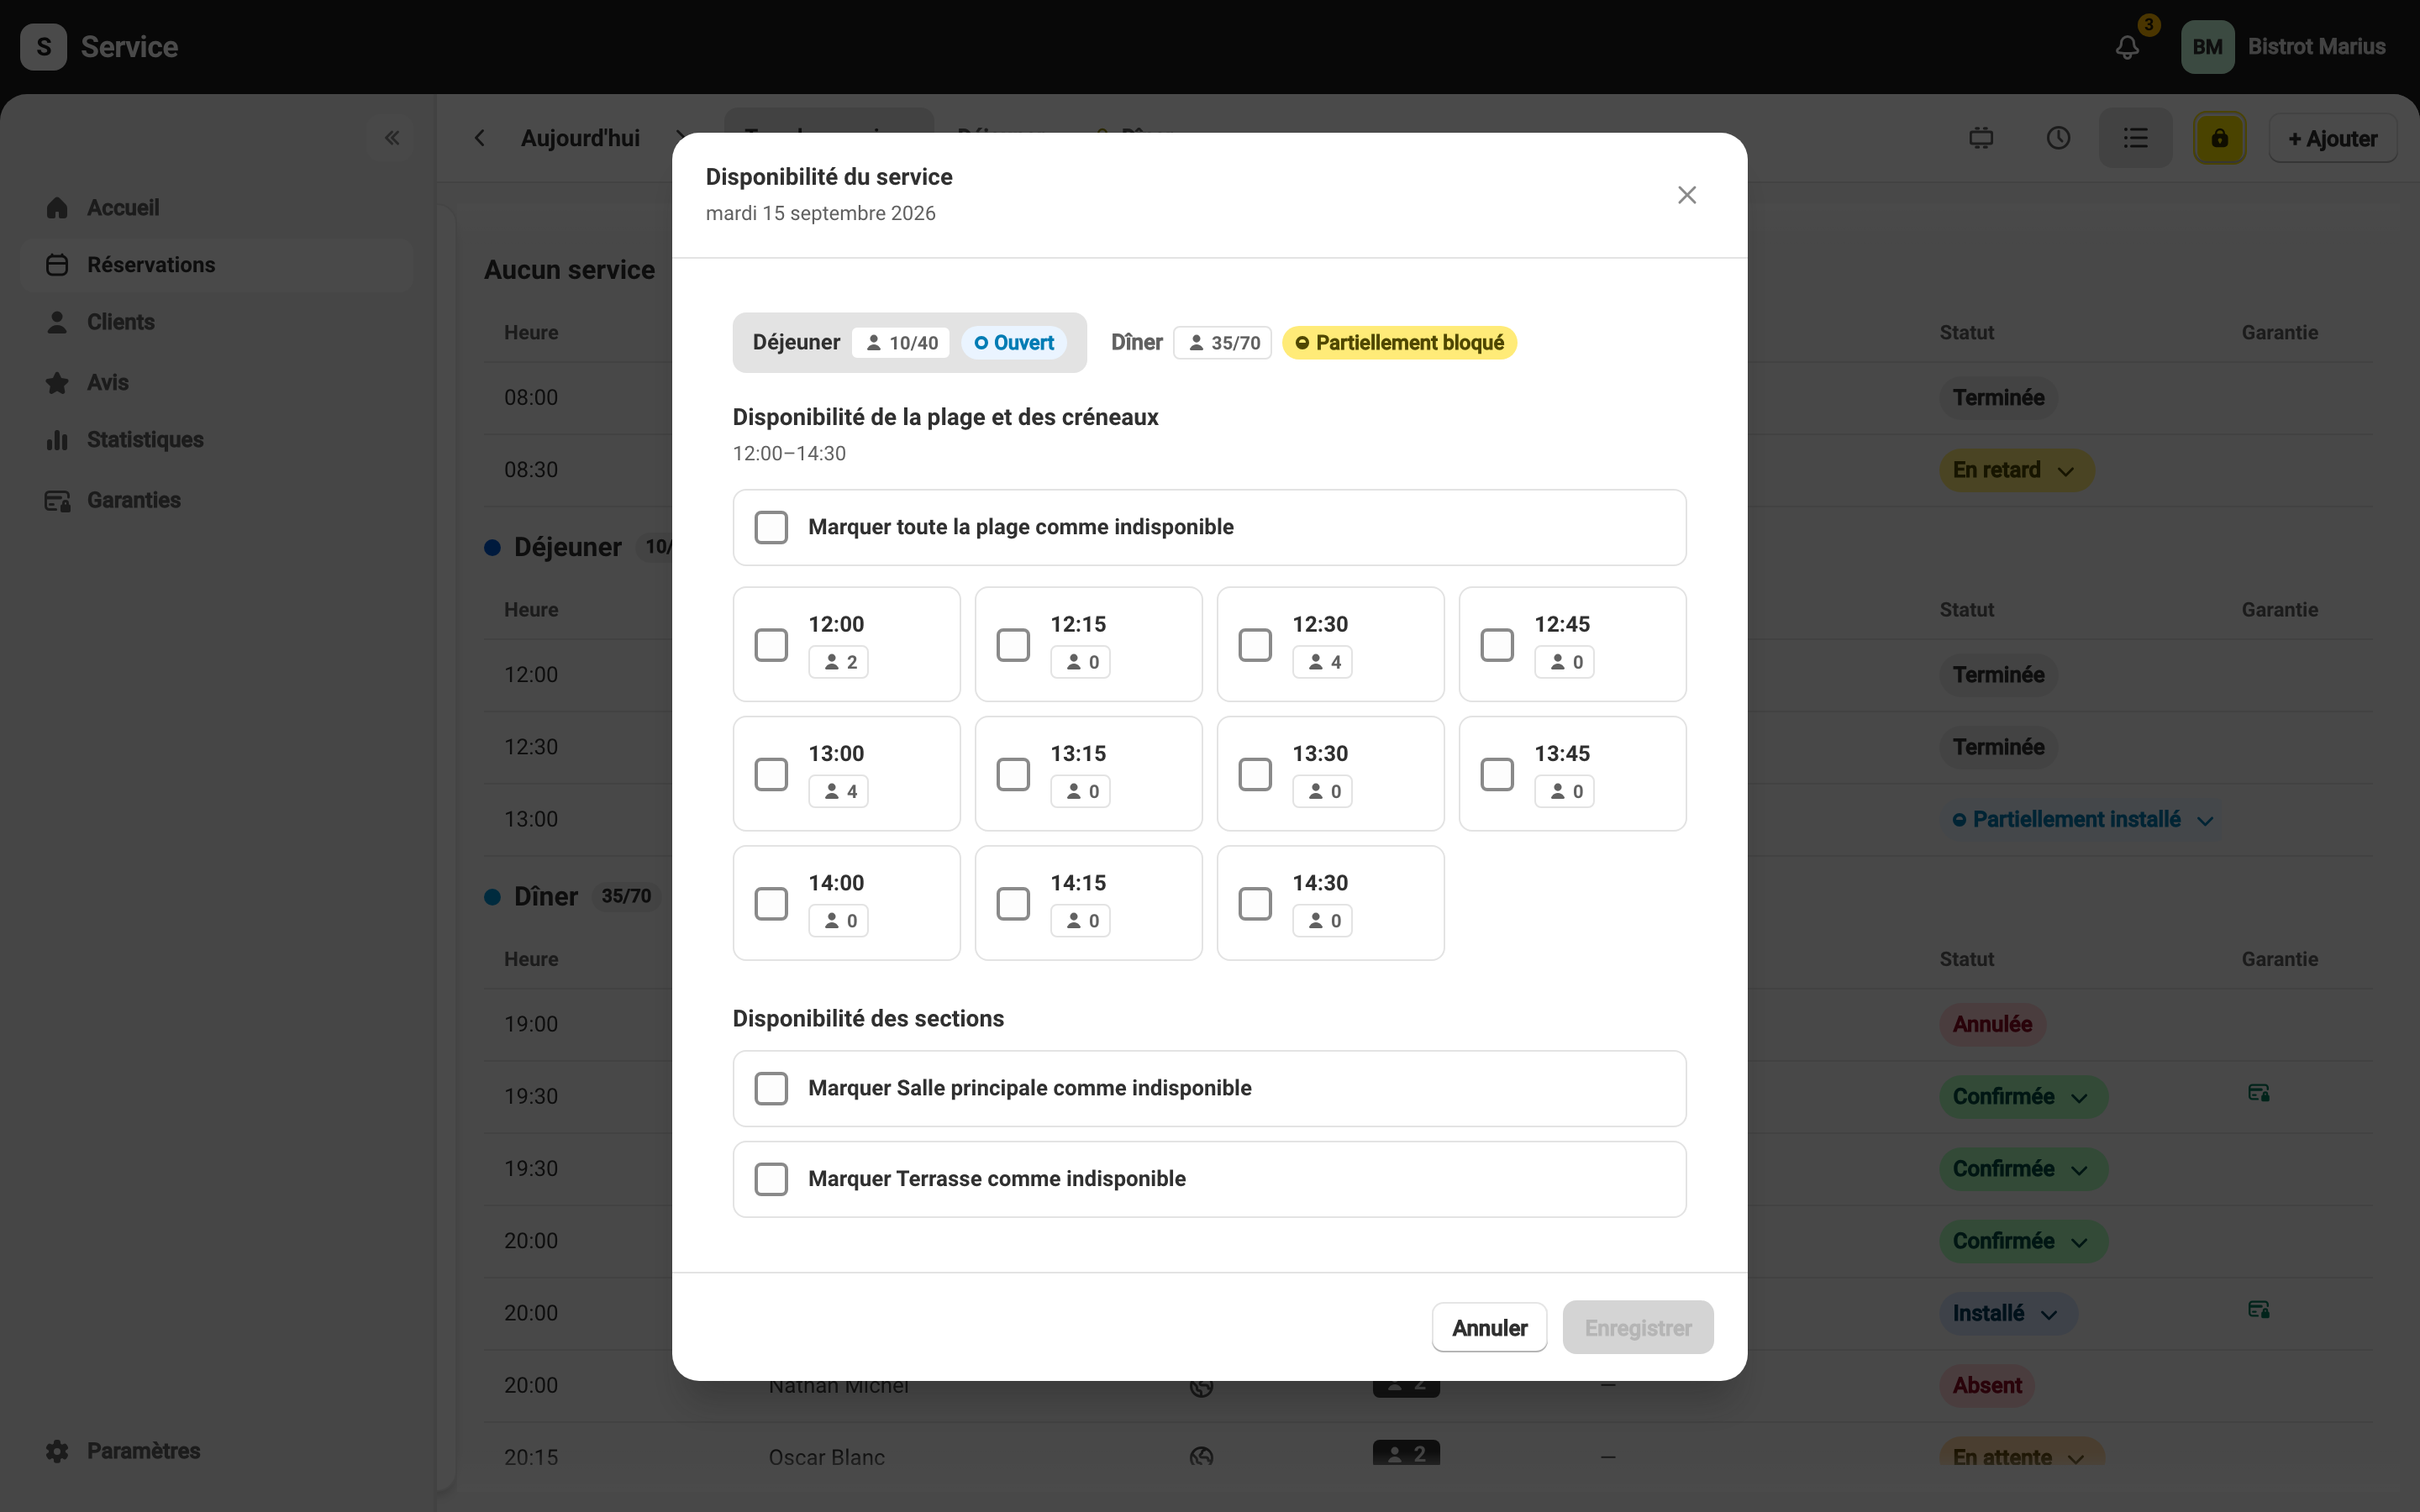2420x1512 pixels.
Task: Tick the 12:15 slot checkbox
Action: [x=1013, y=645]
